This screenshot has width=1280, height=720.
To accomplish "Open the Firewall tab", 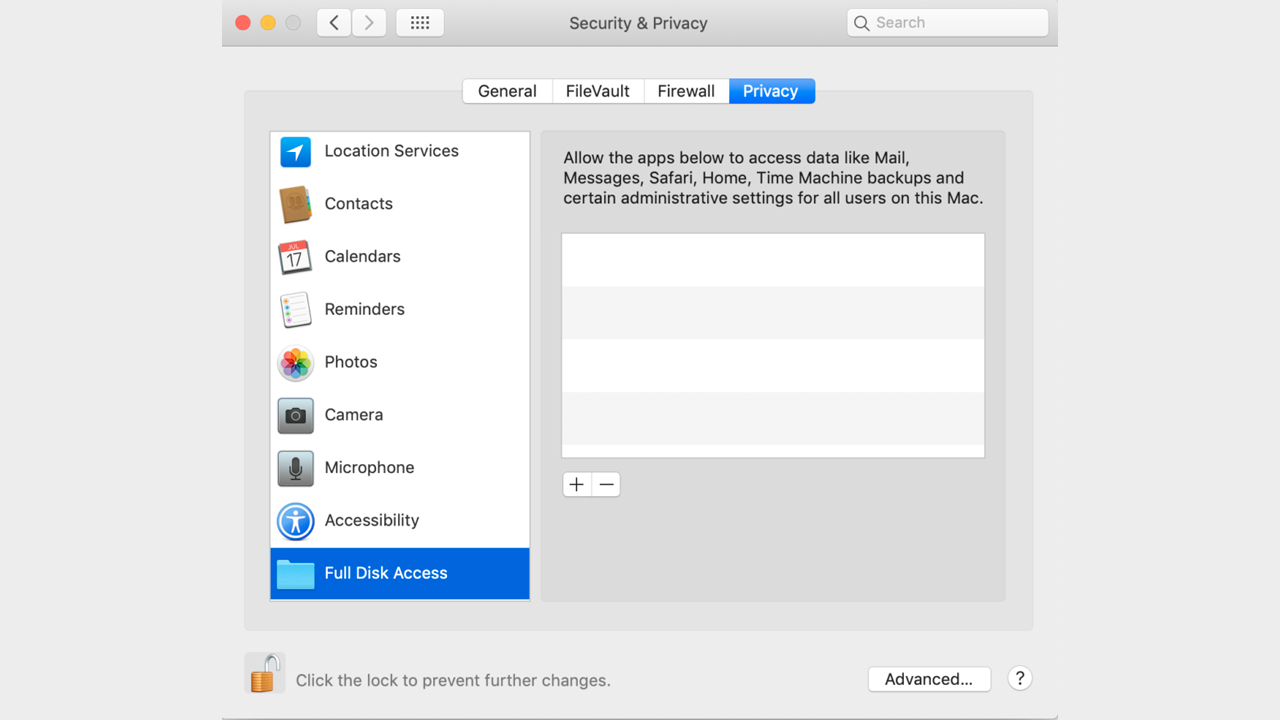I will [686, 91].
